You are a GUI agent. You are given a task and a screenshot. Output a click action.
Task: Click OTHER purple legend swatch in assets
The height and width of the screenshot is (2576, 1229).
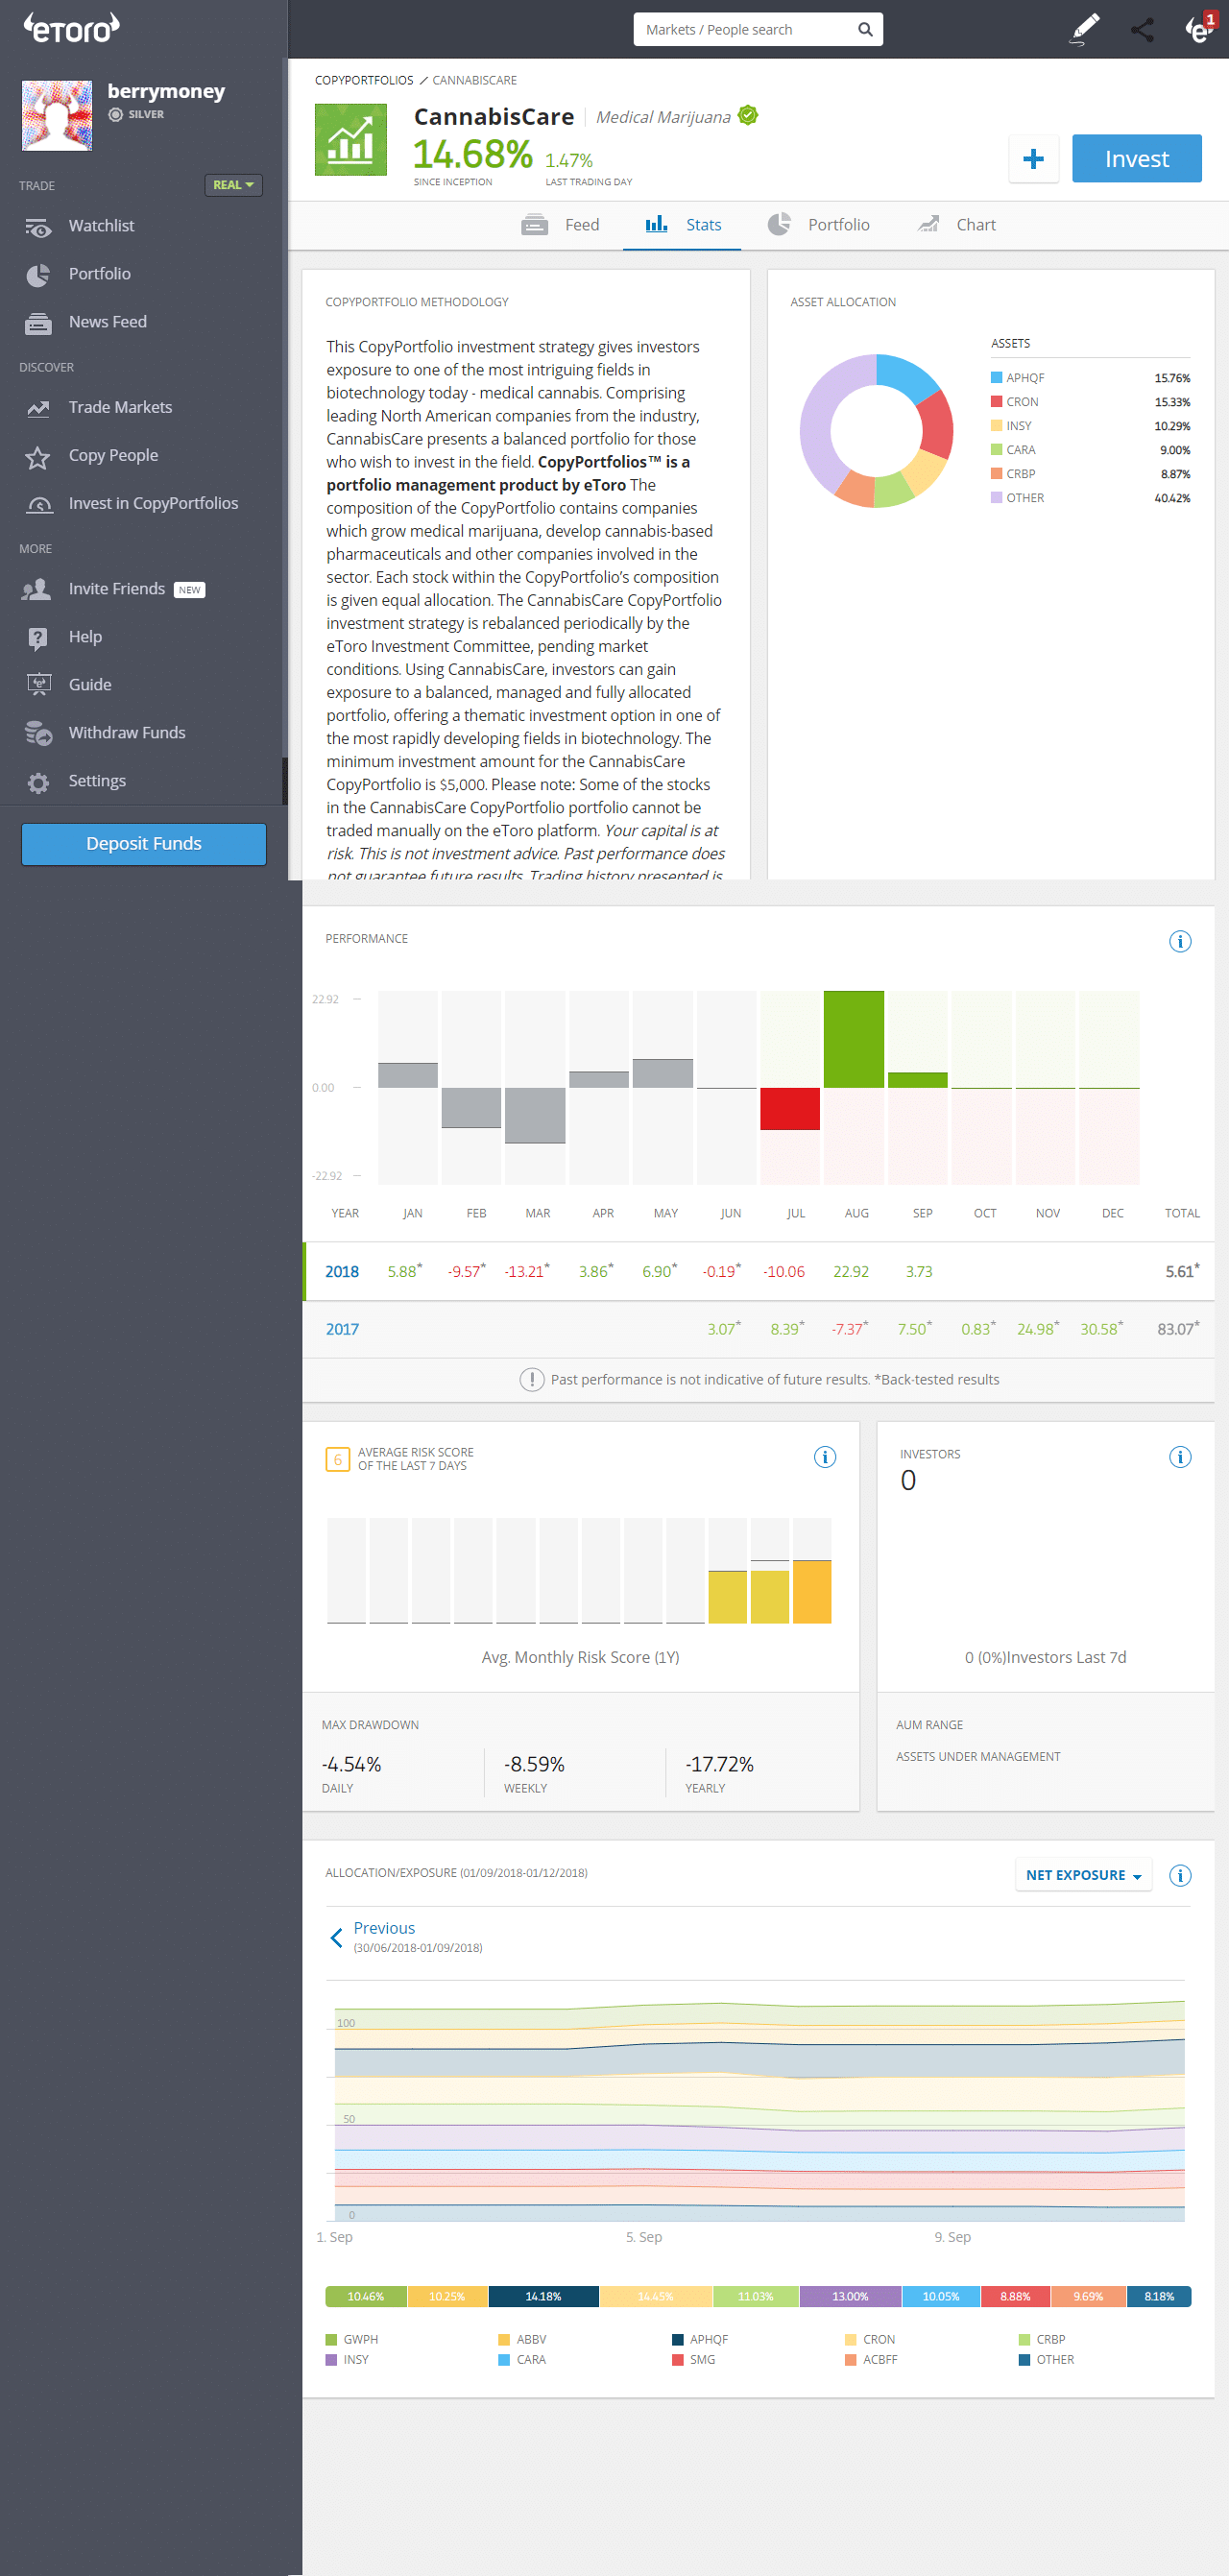pos(996,498)
